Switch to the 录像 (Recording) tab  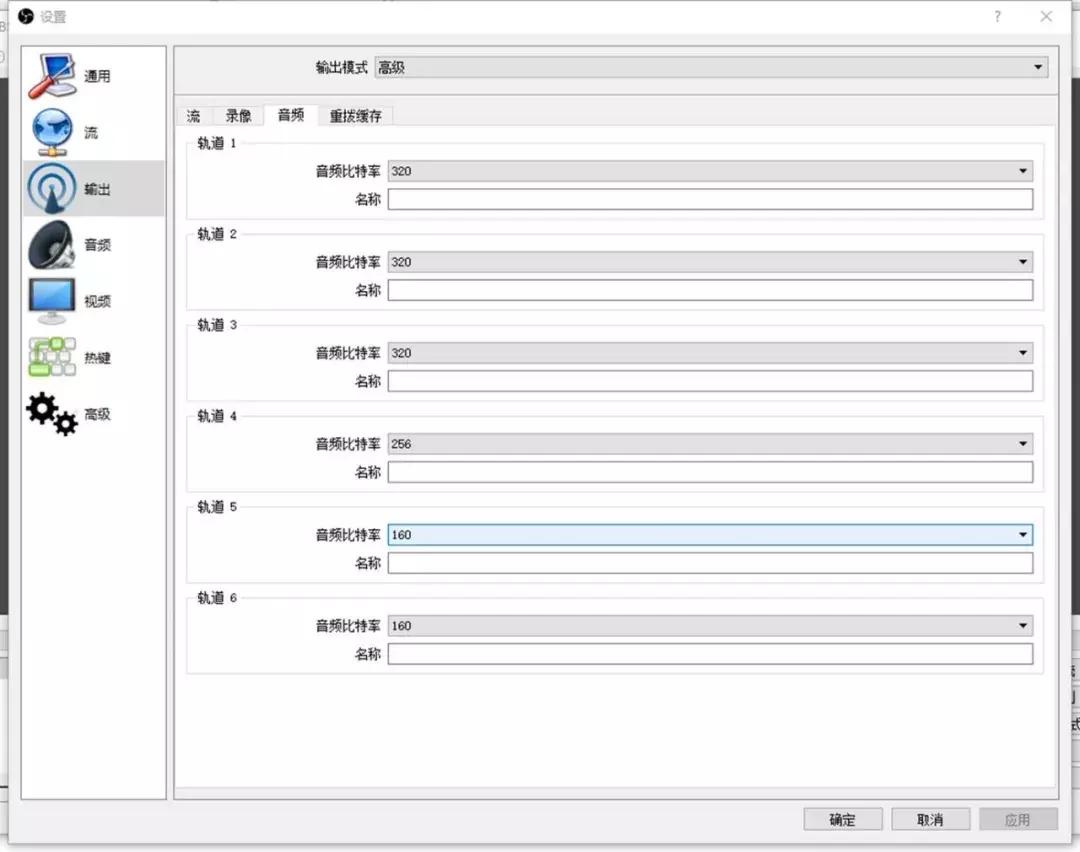click(x=237, y=115)
